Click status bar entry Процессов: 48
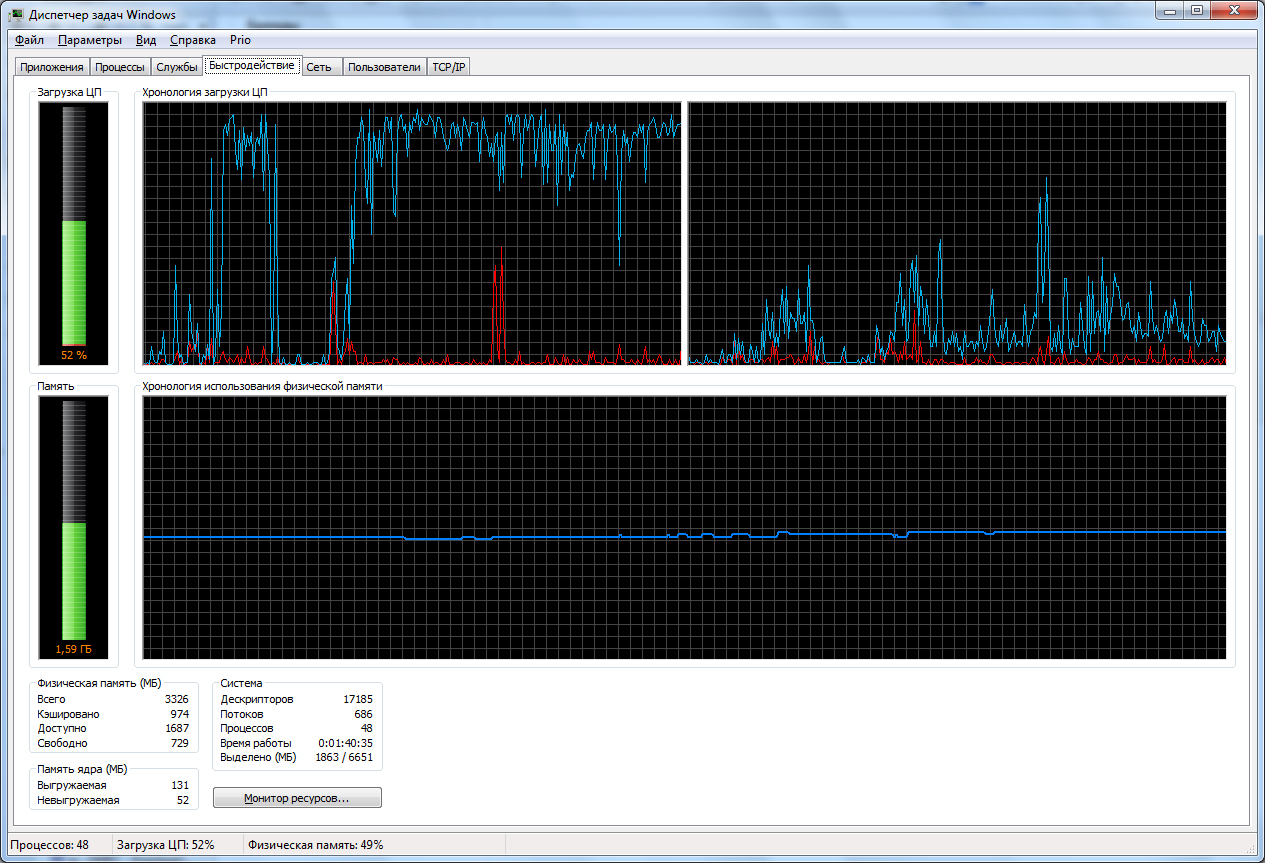The height and width of the screenshot is (863, 1265). (x=50, y=845)
